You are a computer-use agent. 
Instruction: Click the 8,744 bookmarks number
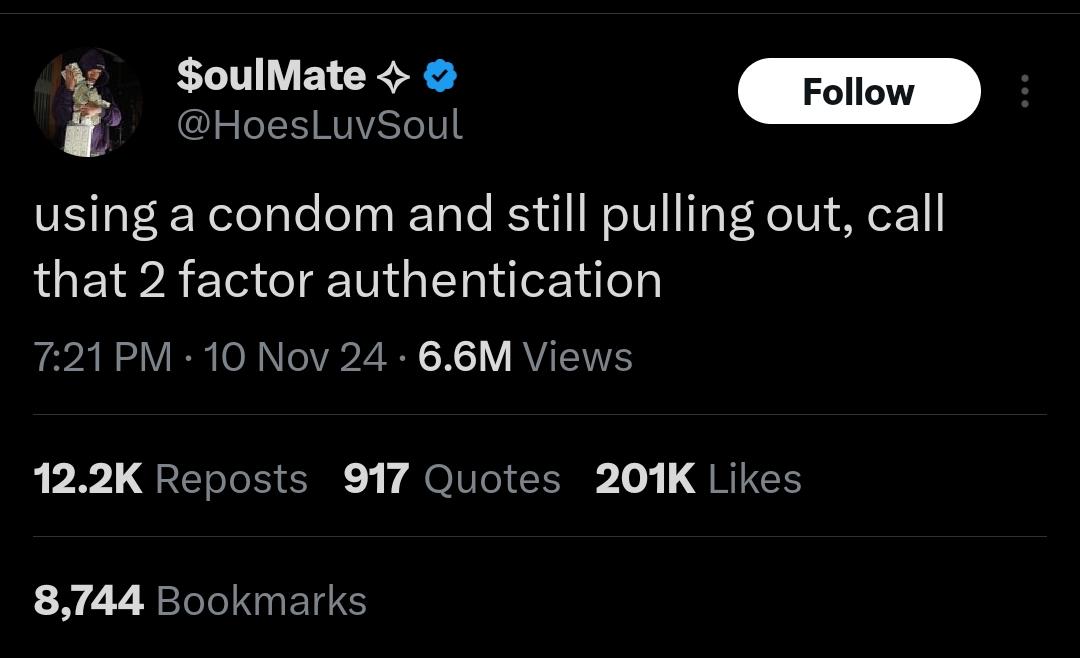[x=89, y=600]
